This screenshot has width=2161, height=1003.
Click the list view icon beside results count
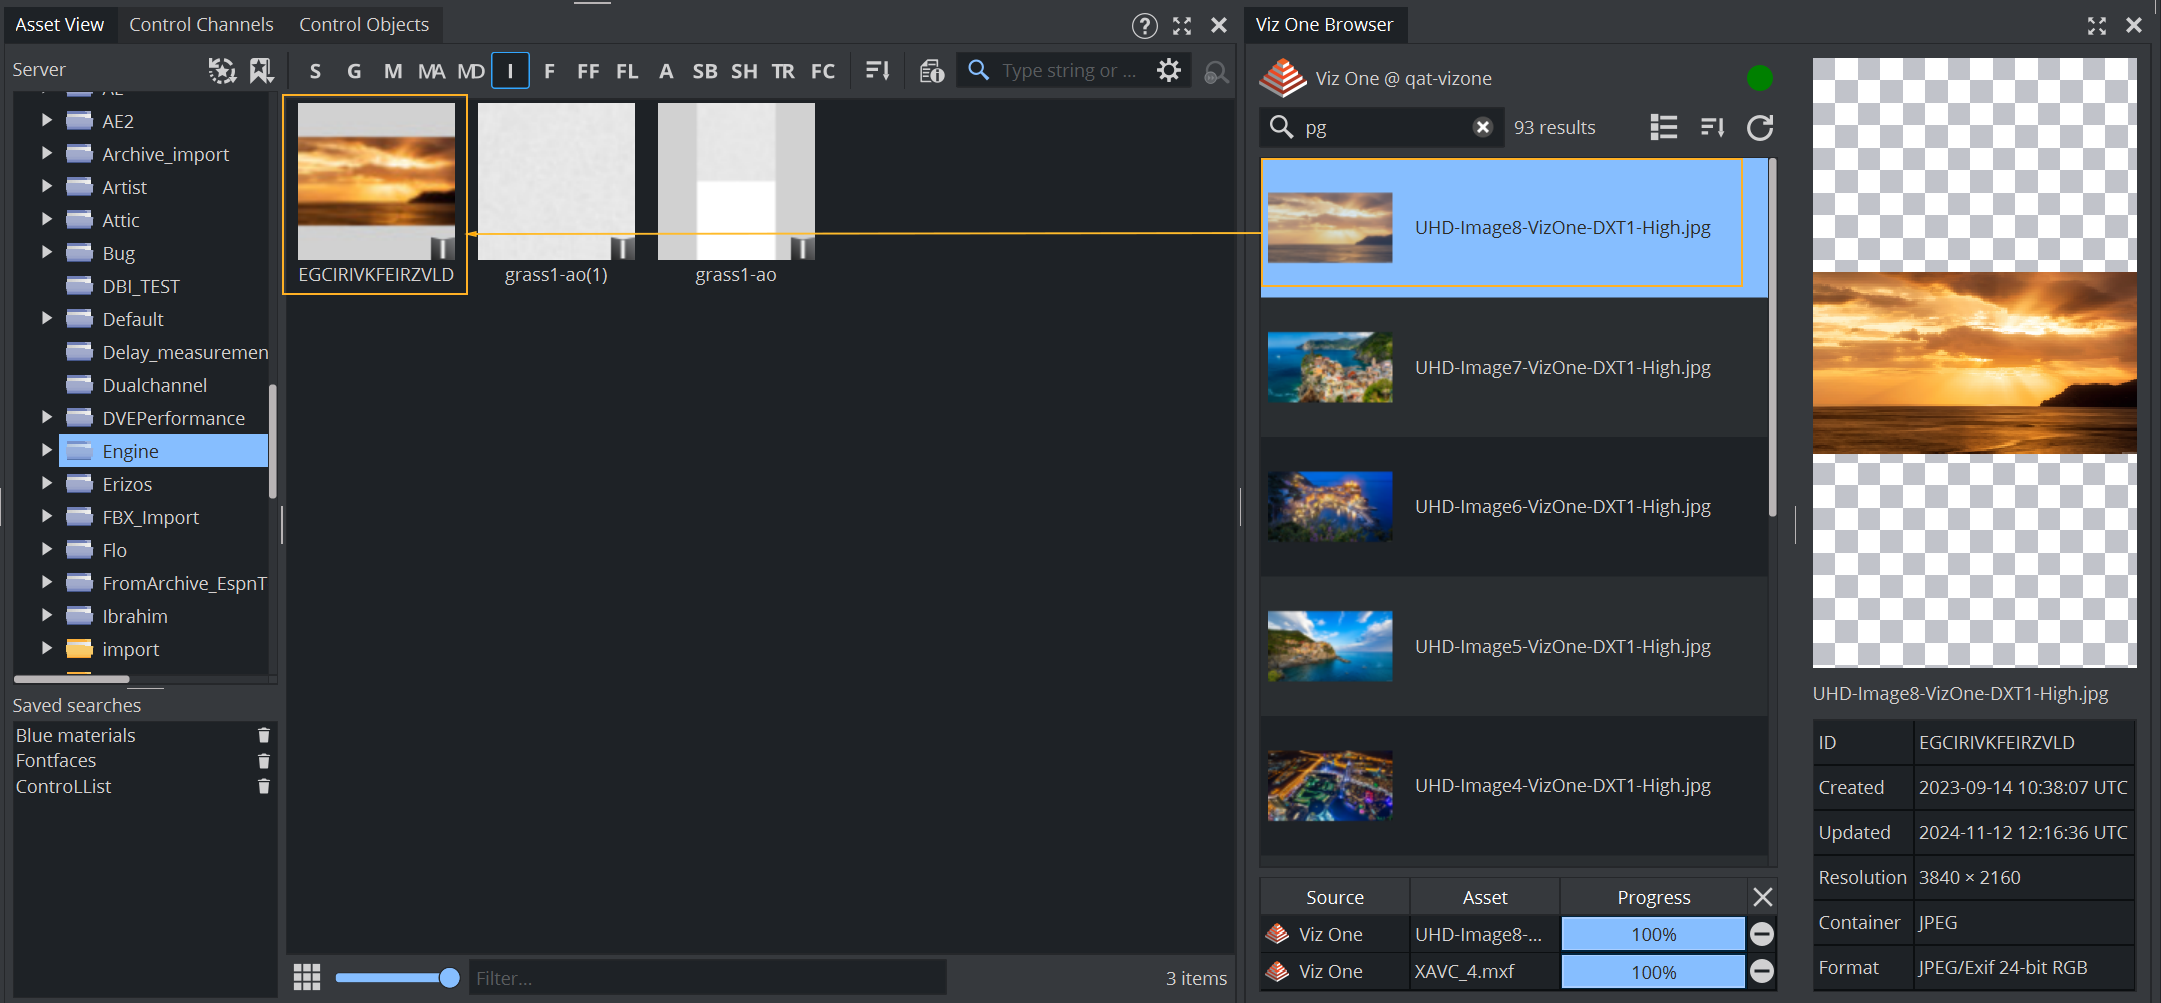1663,128
